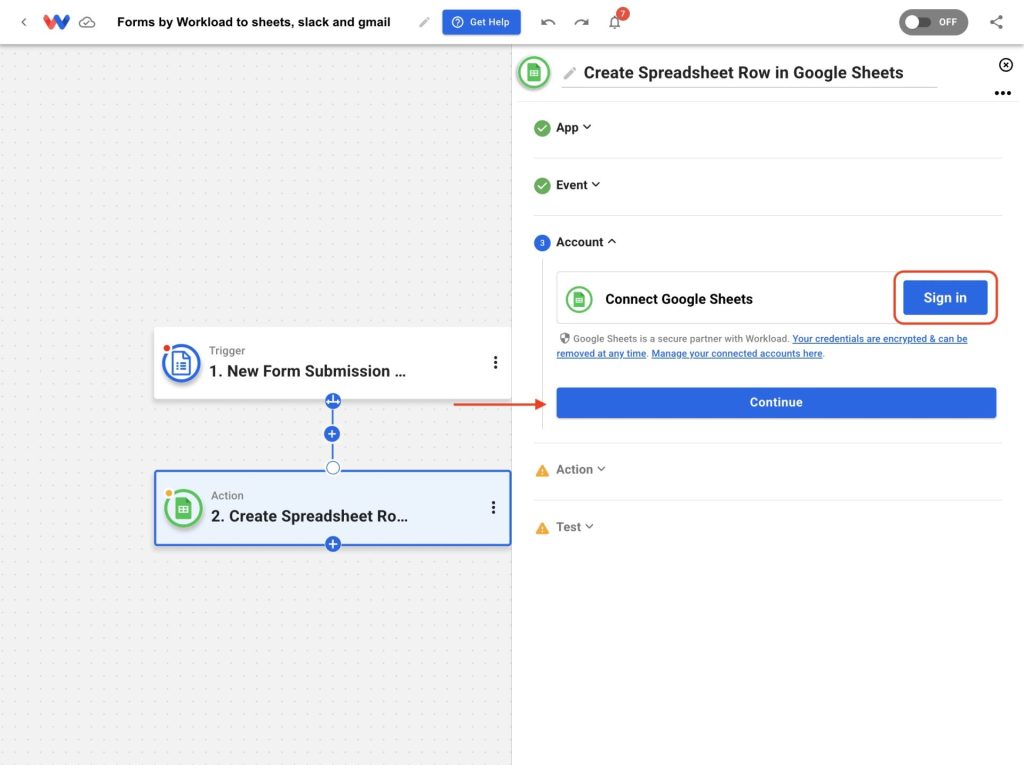Undo the last change
The height and width of the screenshot is (765, 1024).
pos(548,22)
